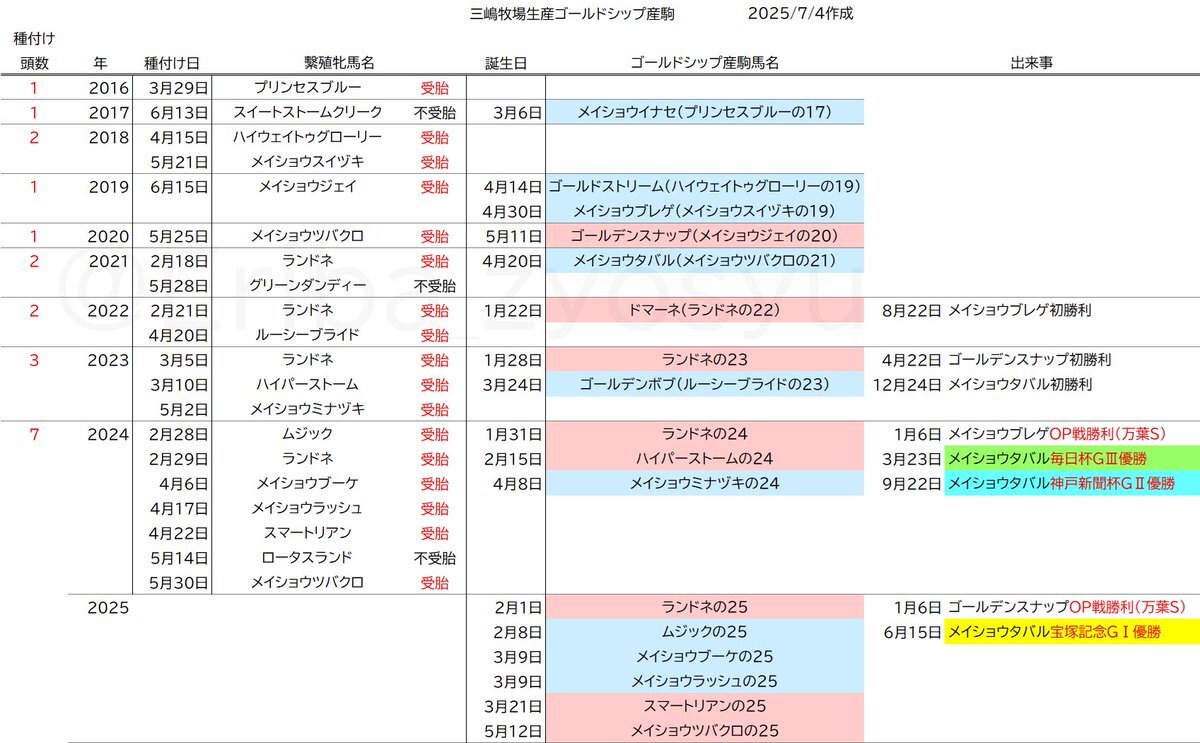Select the 種付け日 column header
The image size is (1200, 743).
(x=170, y=63)
